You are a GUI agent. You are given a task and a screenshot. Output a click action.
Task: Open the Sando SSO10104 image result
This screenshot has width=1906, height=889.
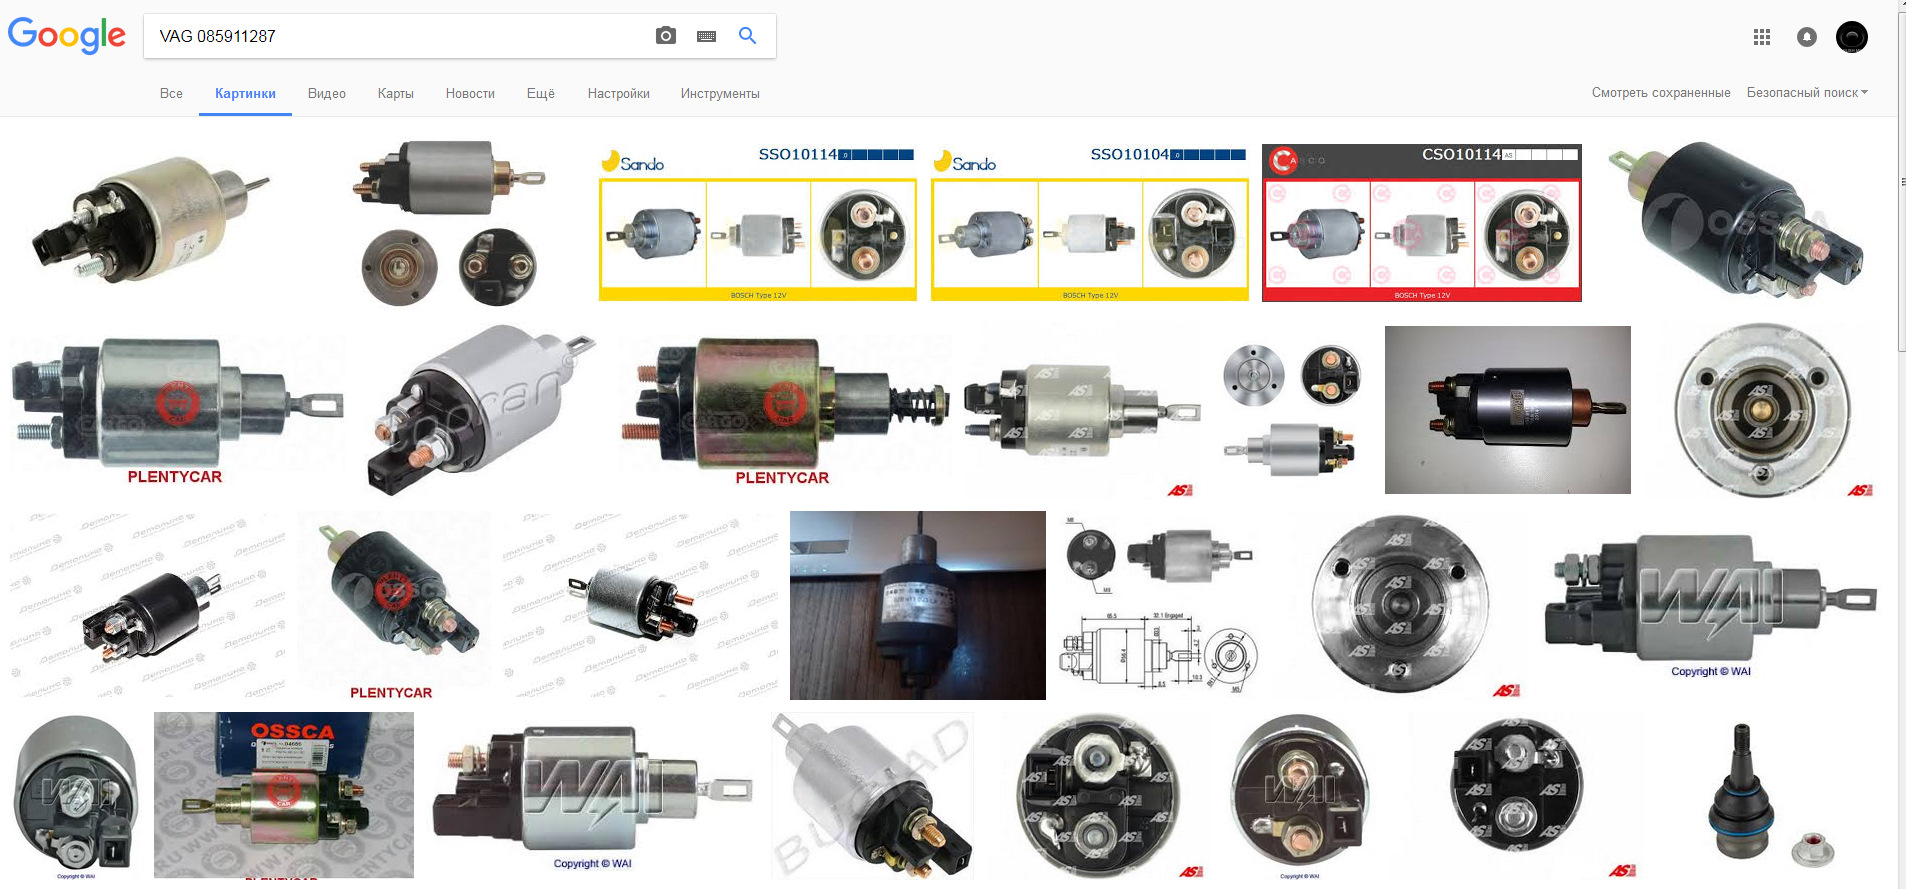[x=1090, y=222]
